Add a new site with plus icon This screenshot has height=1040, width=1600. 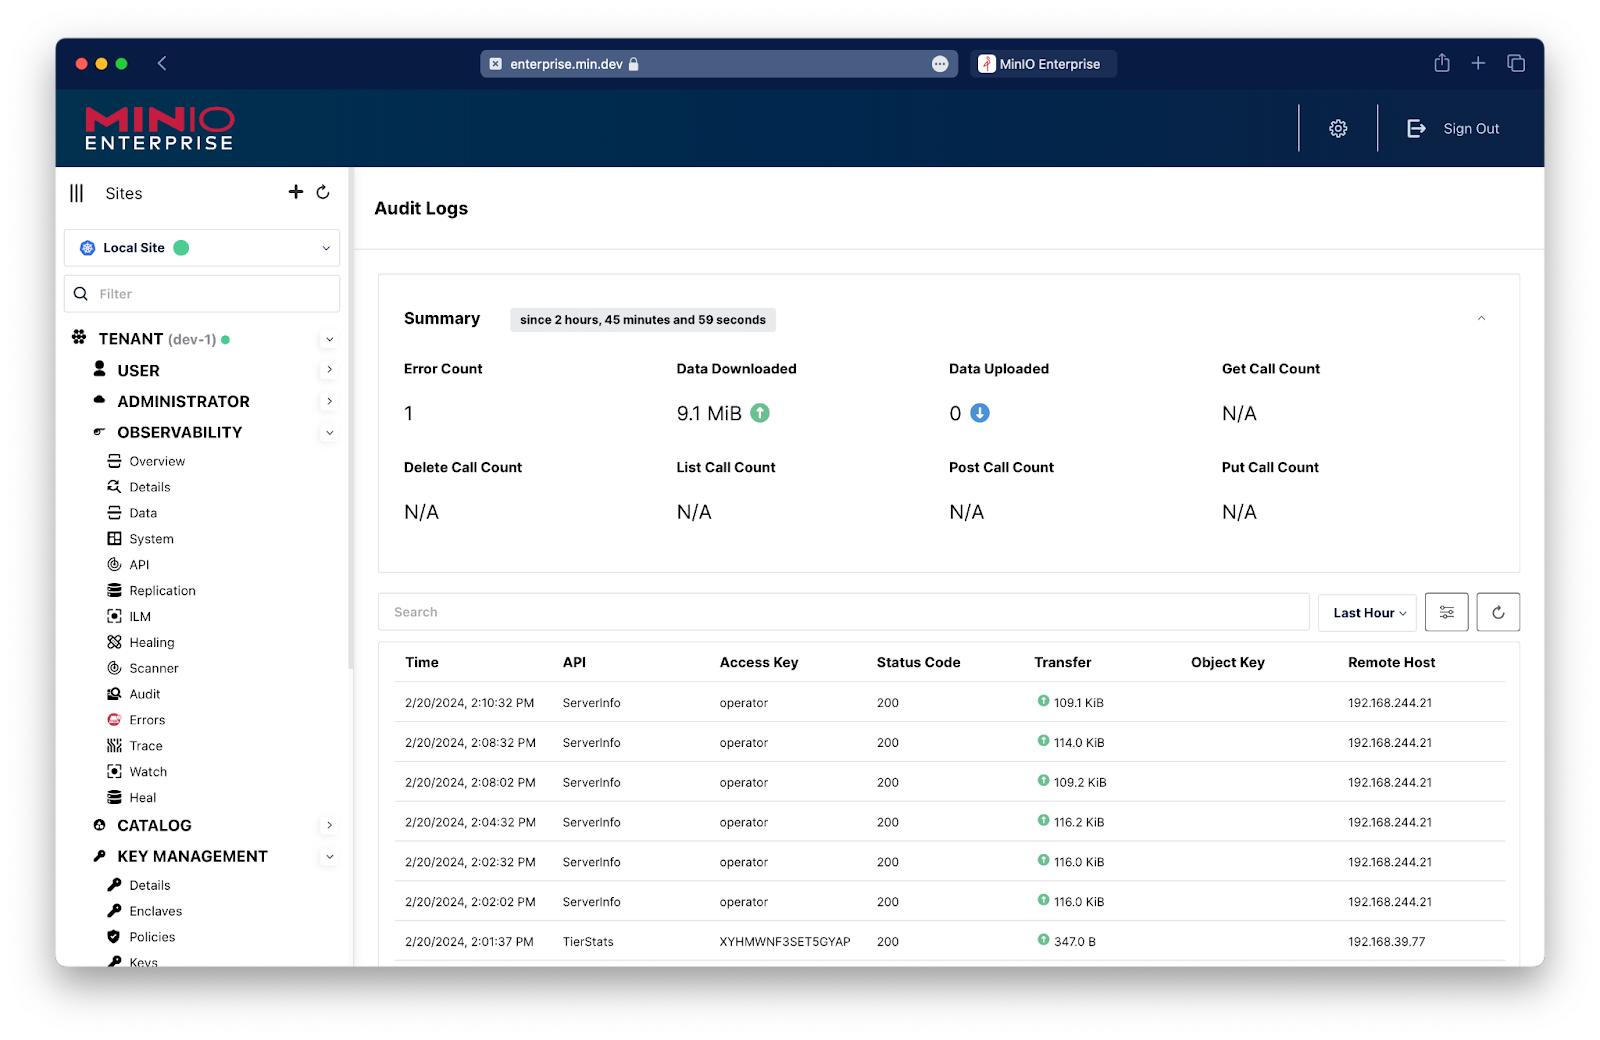coord(296,192)
